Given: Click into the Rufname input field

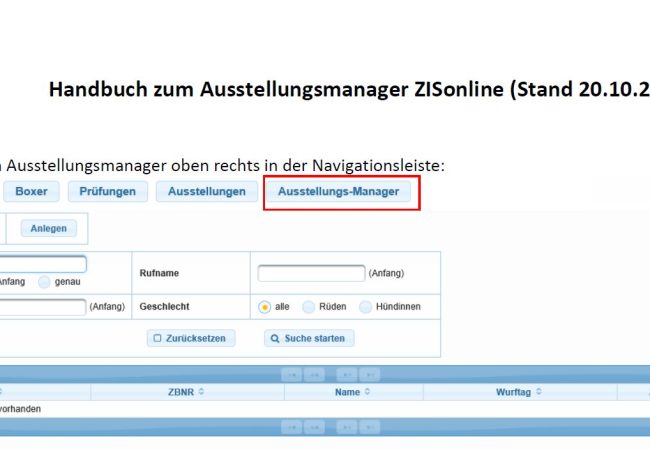Looking at the screenshot, I should coord(311,273).
